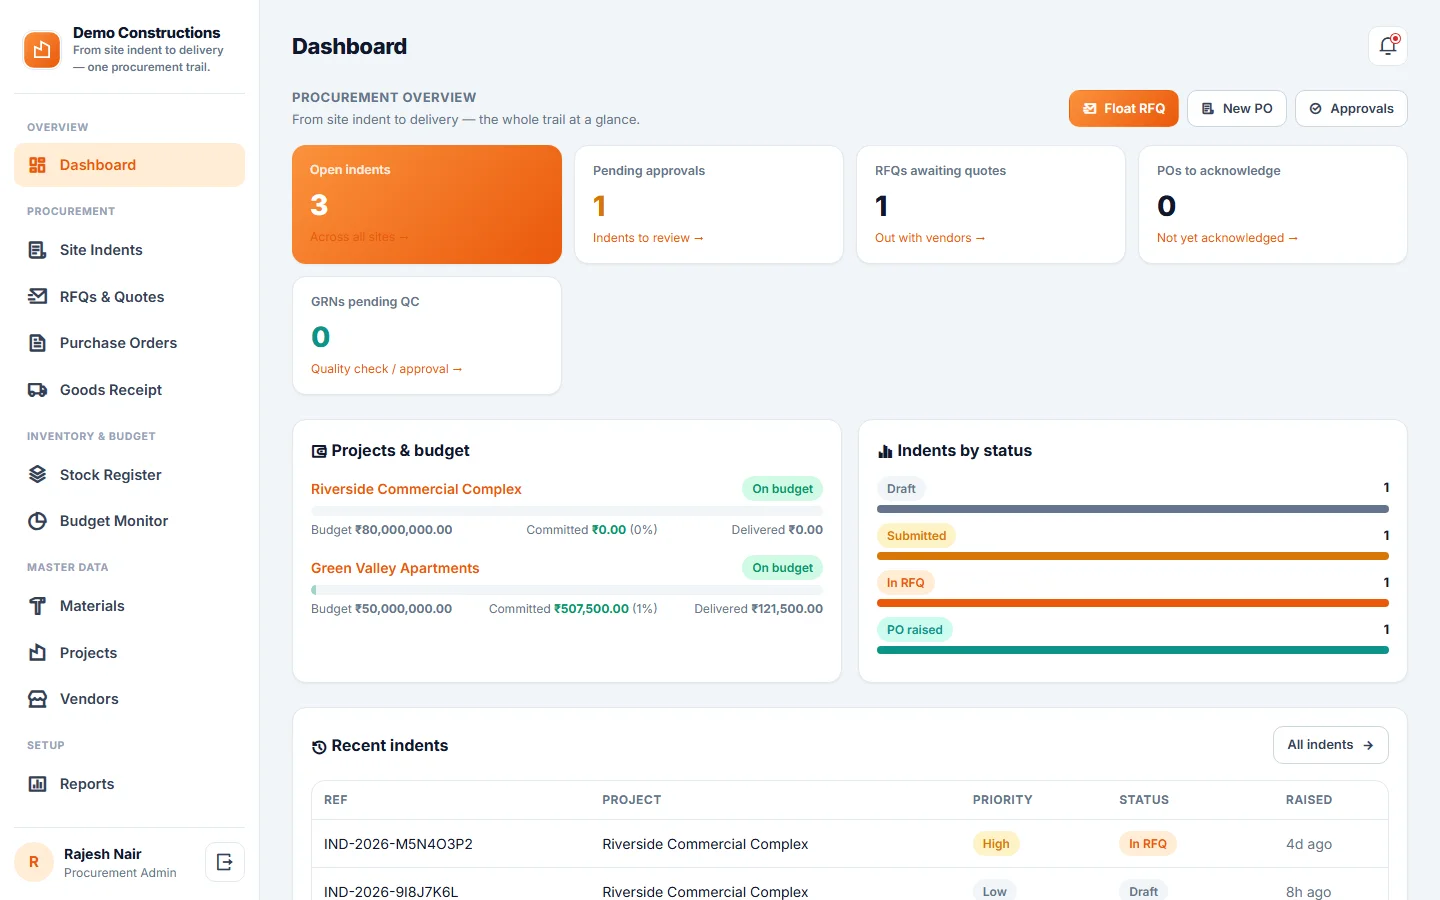Click the Recent indents history icon

point(319,747)
